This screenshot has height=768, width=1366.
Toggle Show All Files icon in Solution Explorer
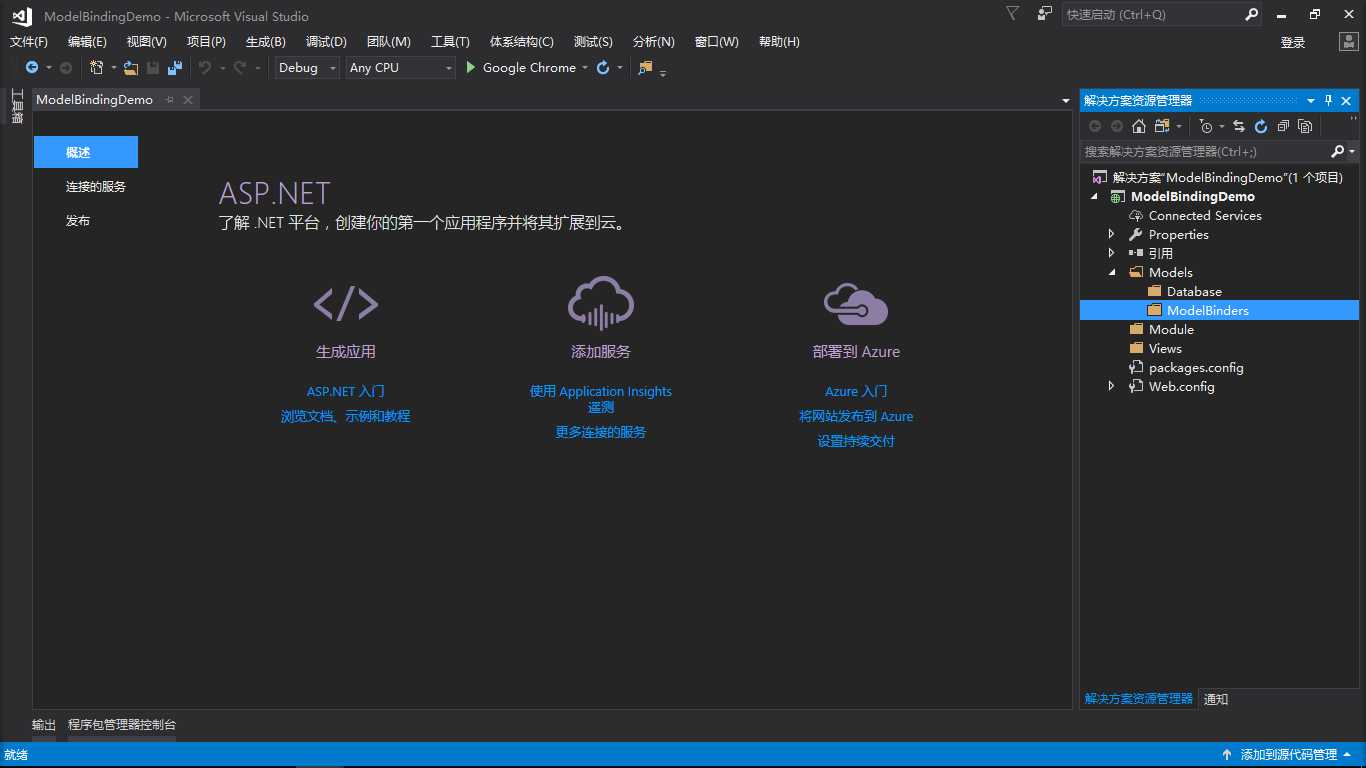(x=1305, y=126)
